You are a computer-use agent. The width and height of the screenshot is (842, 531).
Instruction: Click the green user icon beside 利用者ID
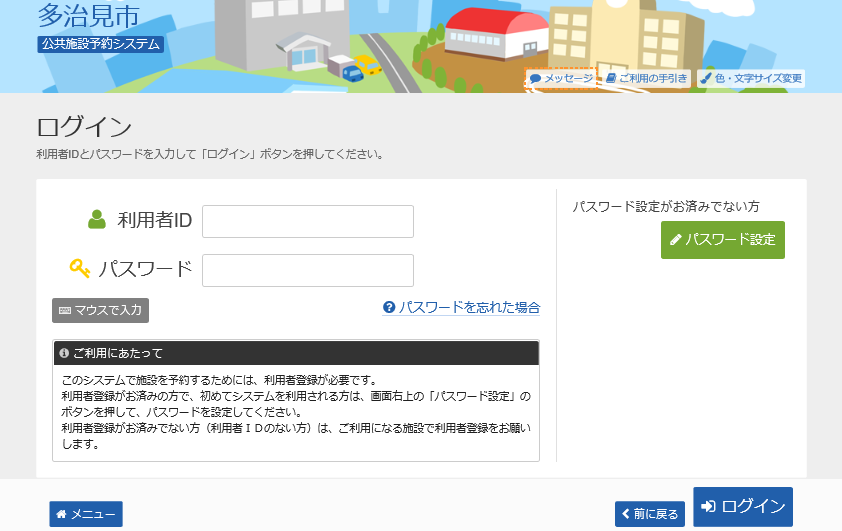(96, 220)
